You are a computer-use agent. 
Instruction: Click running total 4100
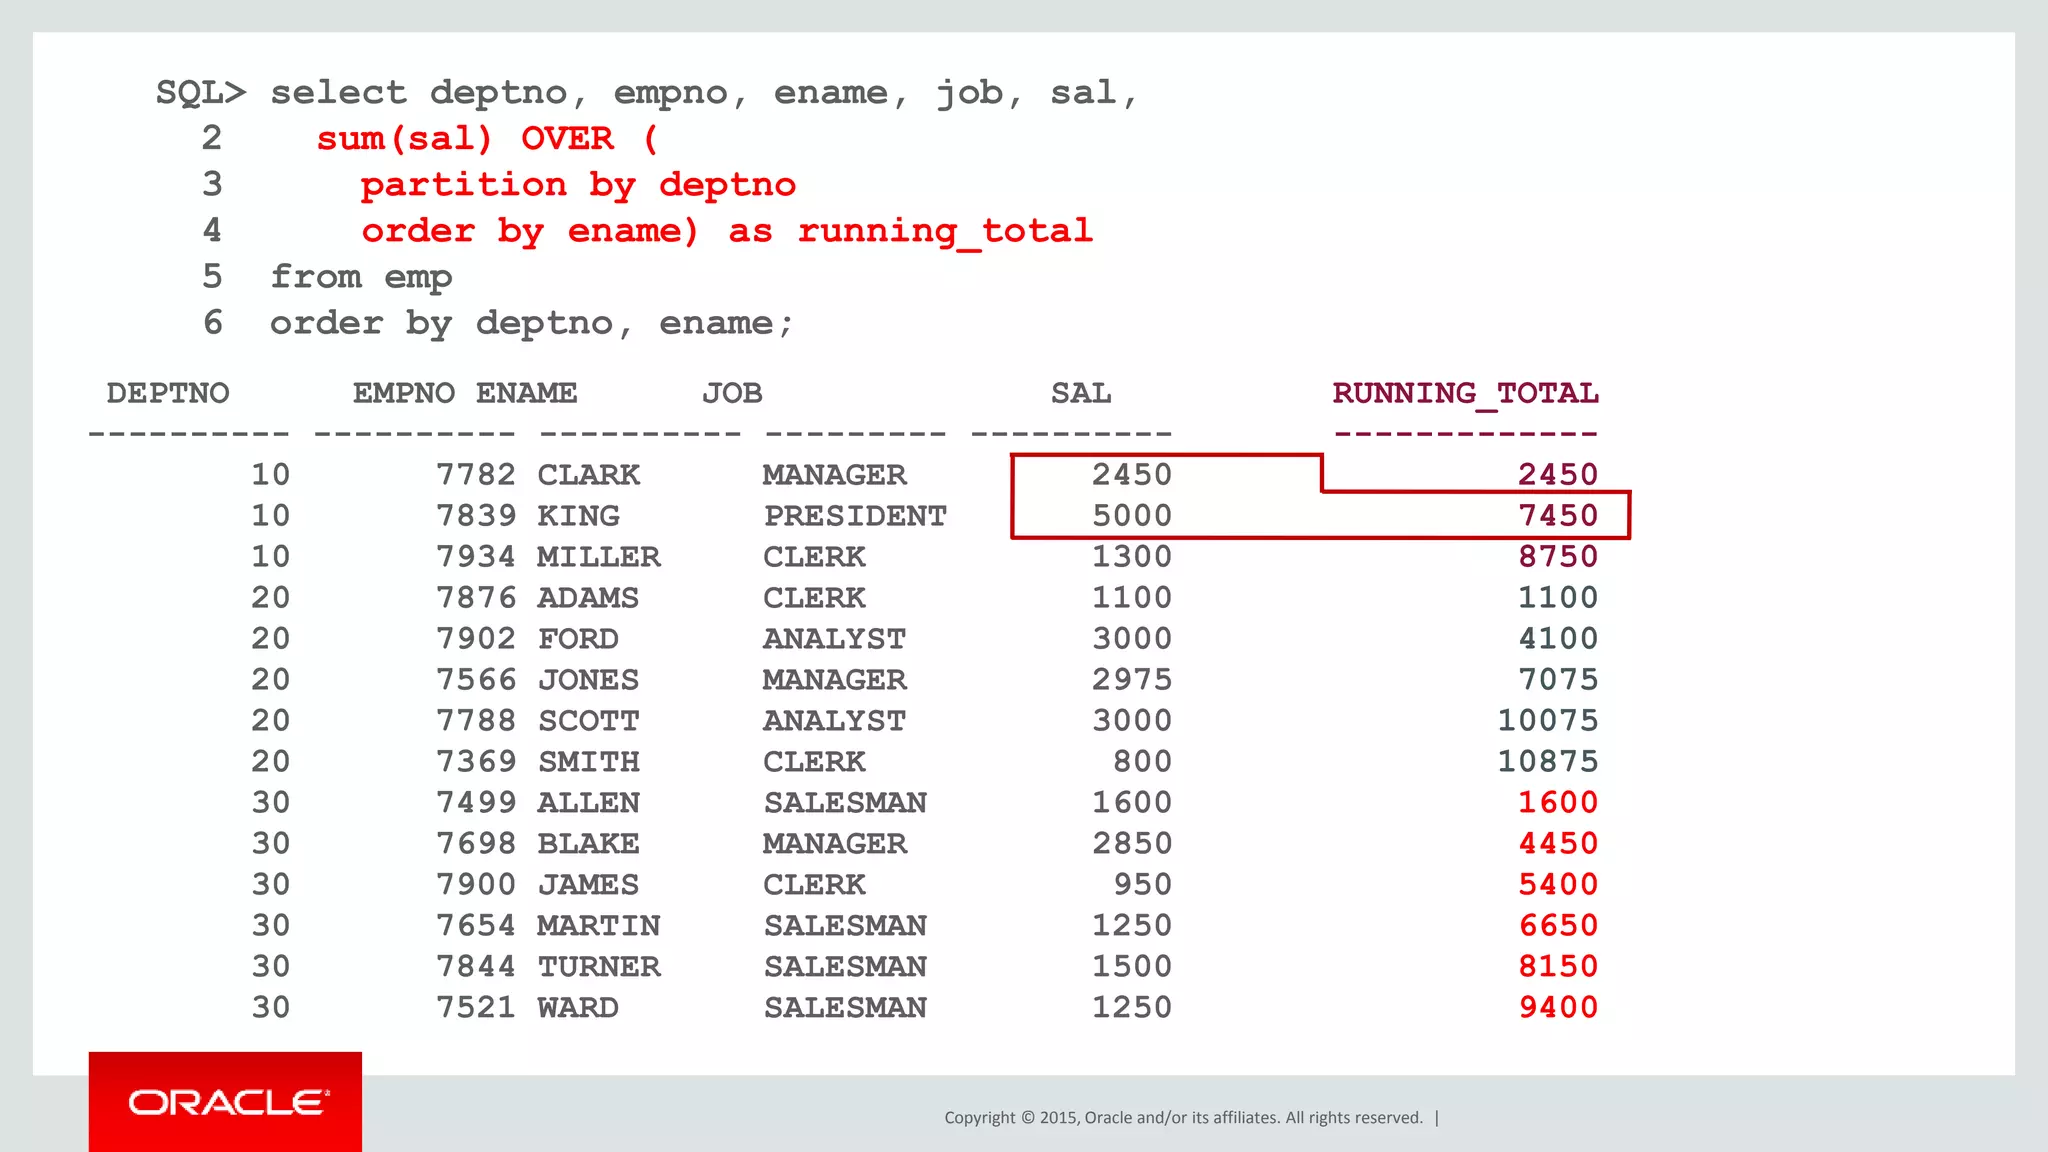(x=1558, y=639)
